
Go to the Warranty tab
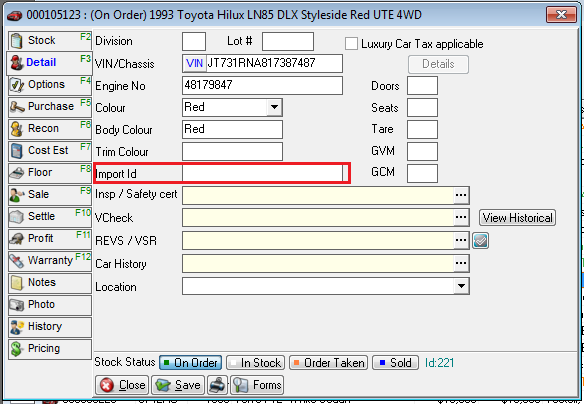point(50,260)
